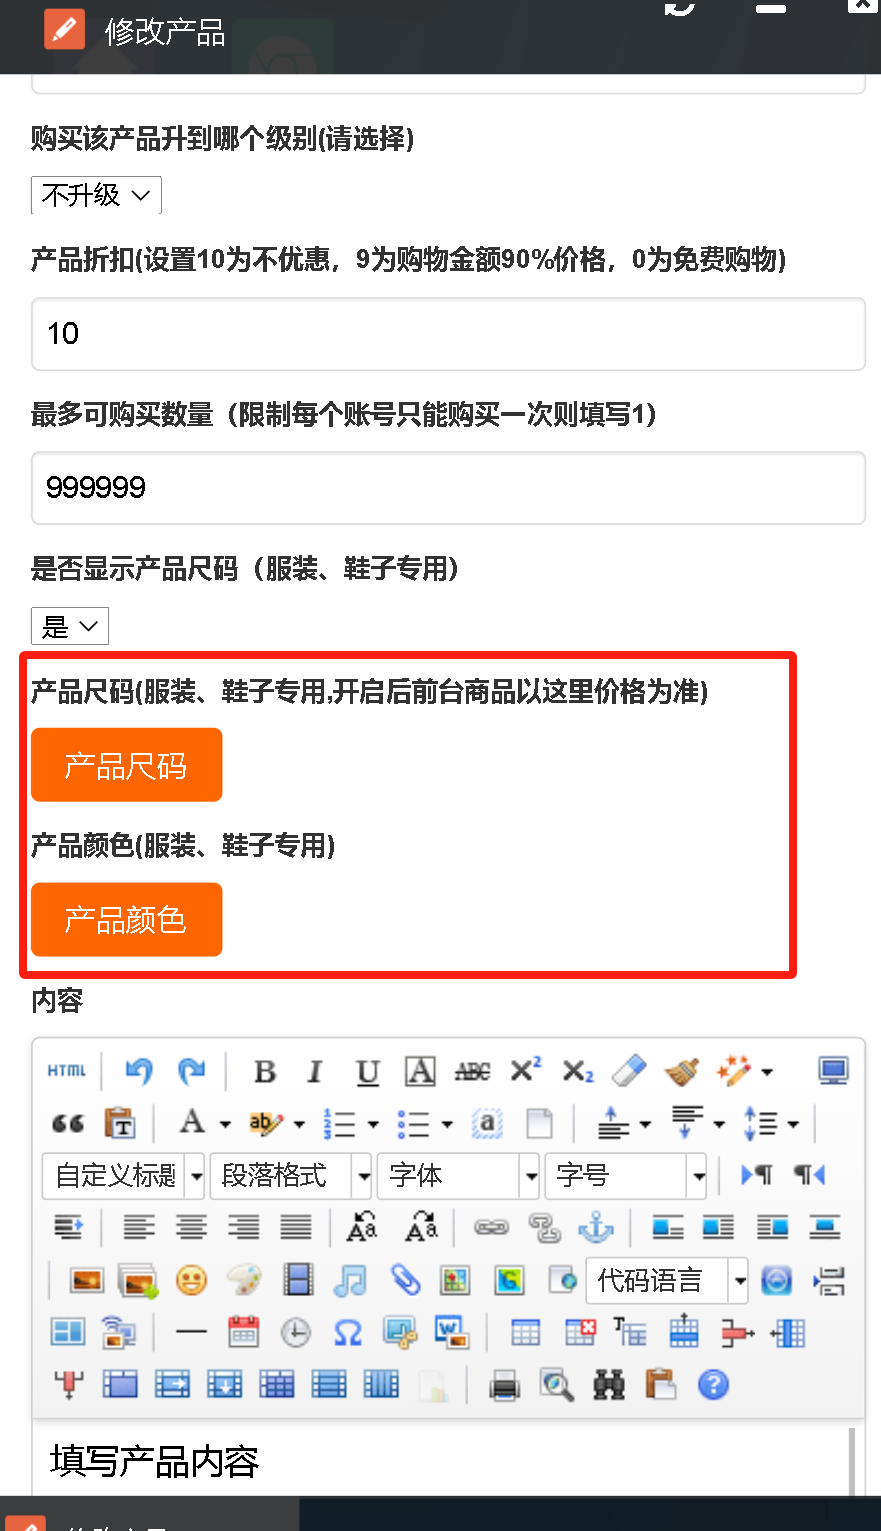Click the product discount input field
The height and width of the screenshot is (1531, 881).
448,334
